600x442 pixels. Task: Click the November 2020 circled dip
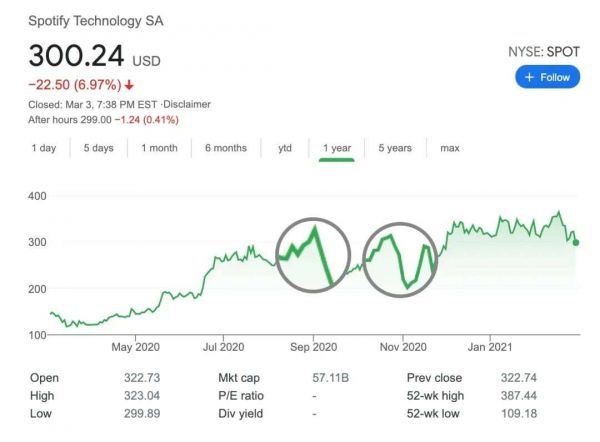[x=407, y=286]
